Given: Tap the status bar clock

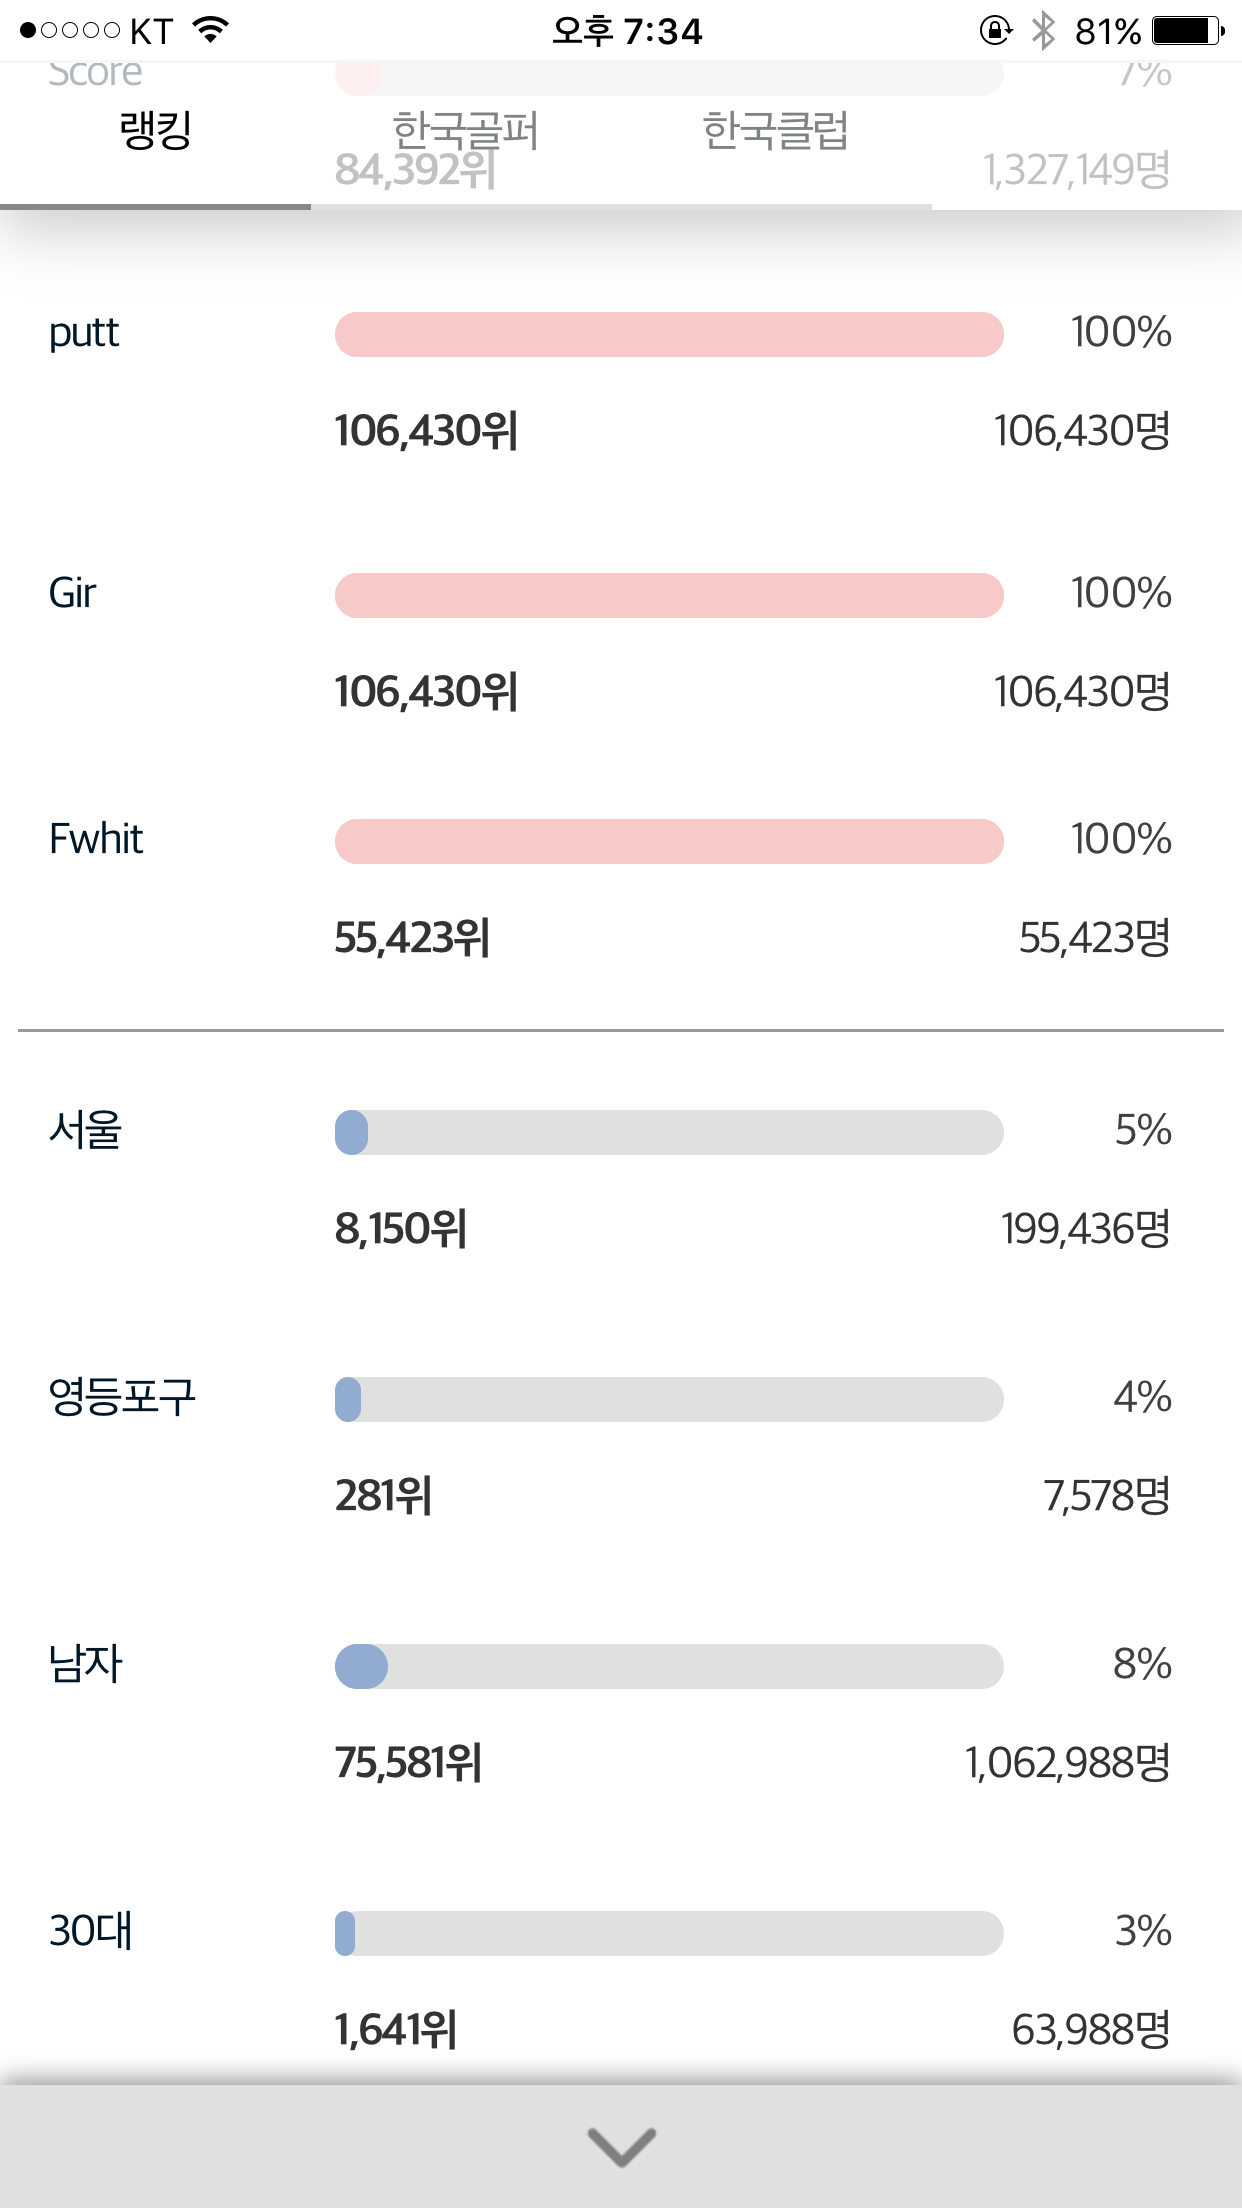Looking at the screenshot, I should tap(627, 31).
